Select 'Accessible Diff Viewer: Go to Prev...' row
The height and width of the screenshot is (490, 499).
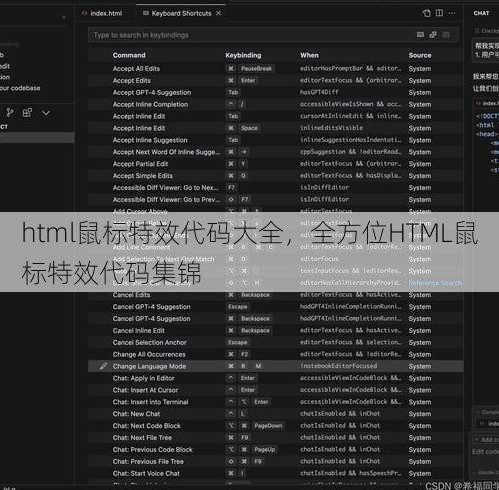tap(276, 200)
